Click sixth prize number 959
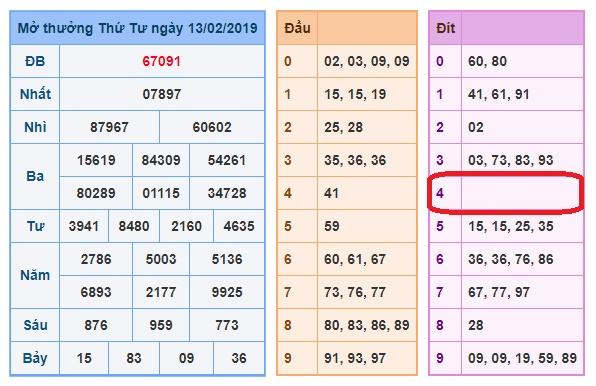 tap(161, 326)
